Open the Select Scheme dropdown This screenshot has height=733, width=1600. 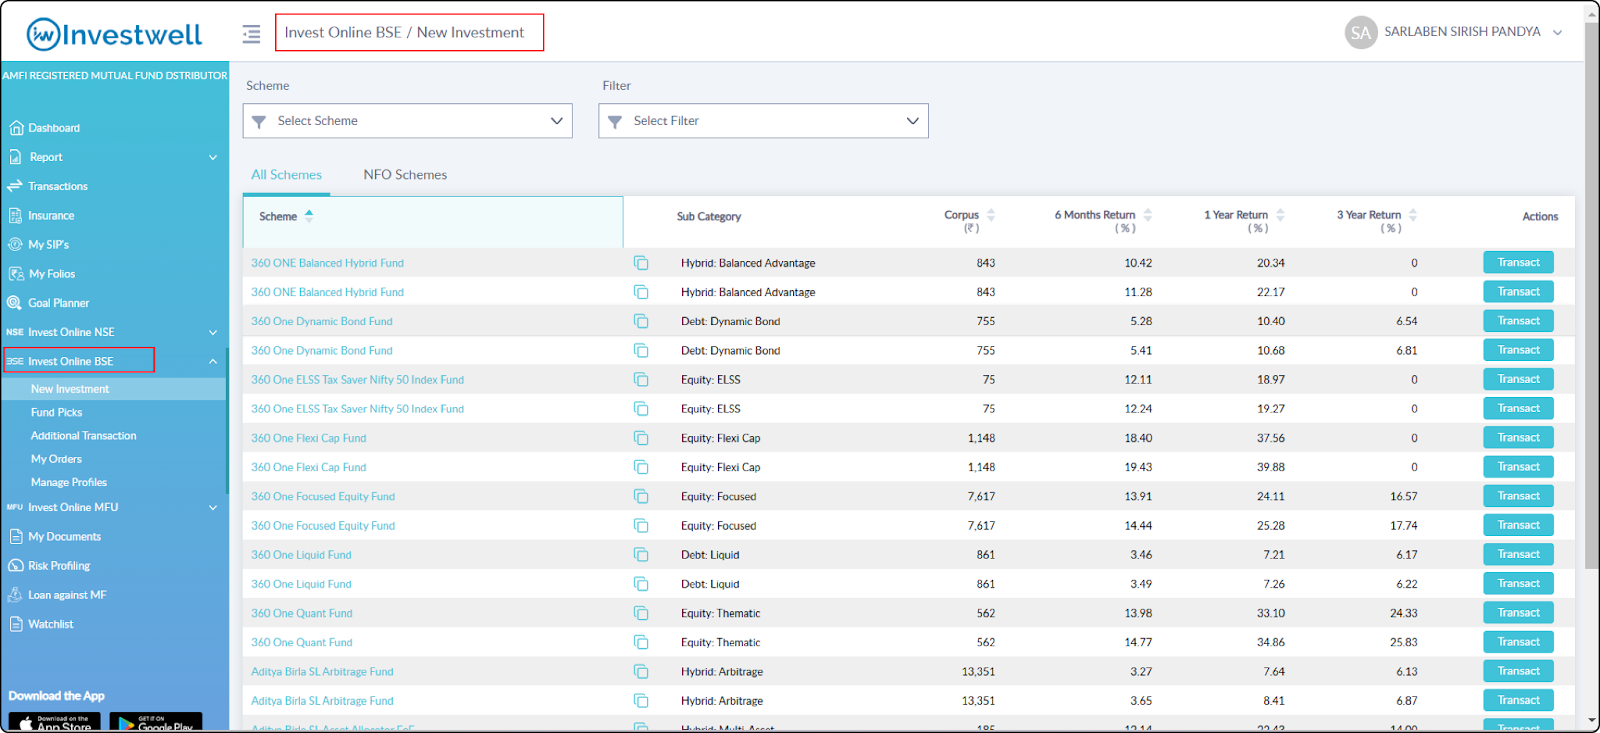(x=408, y=121)
